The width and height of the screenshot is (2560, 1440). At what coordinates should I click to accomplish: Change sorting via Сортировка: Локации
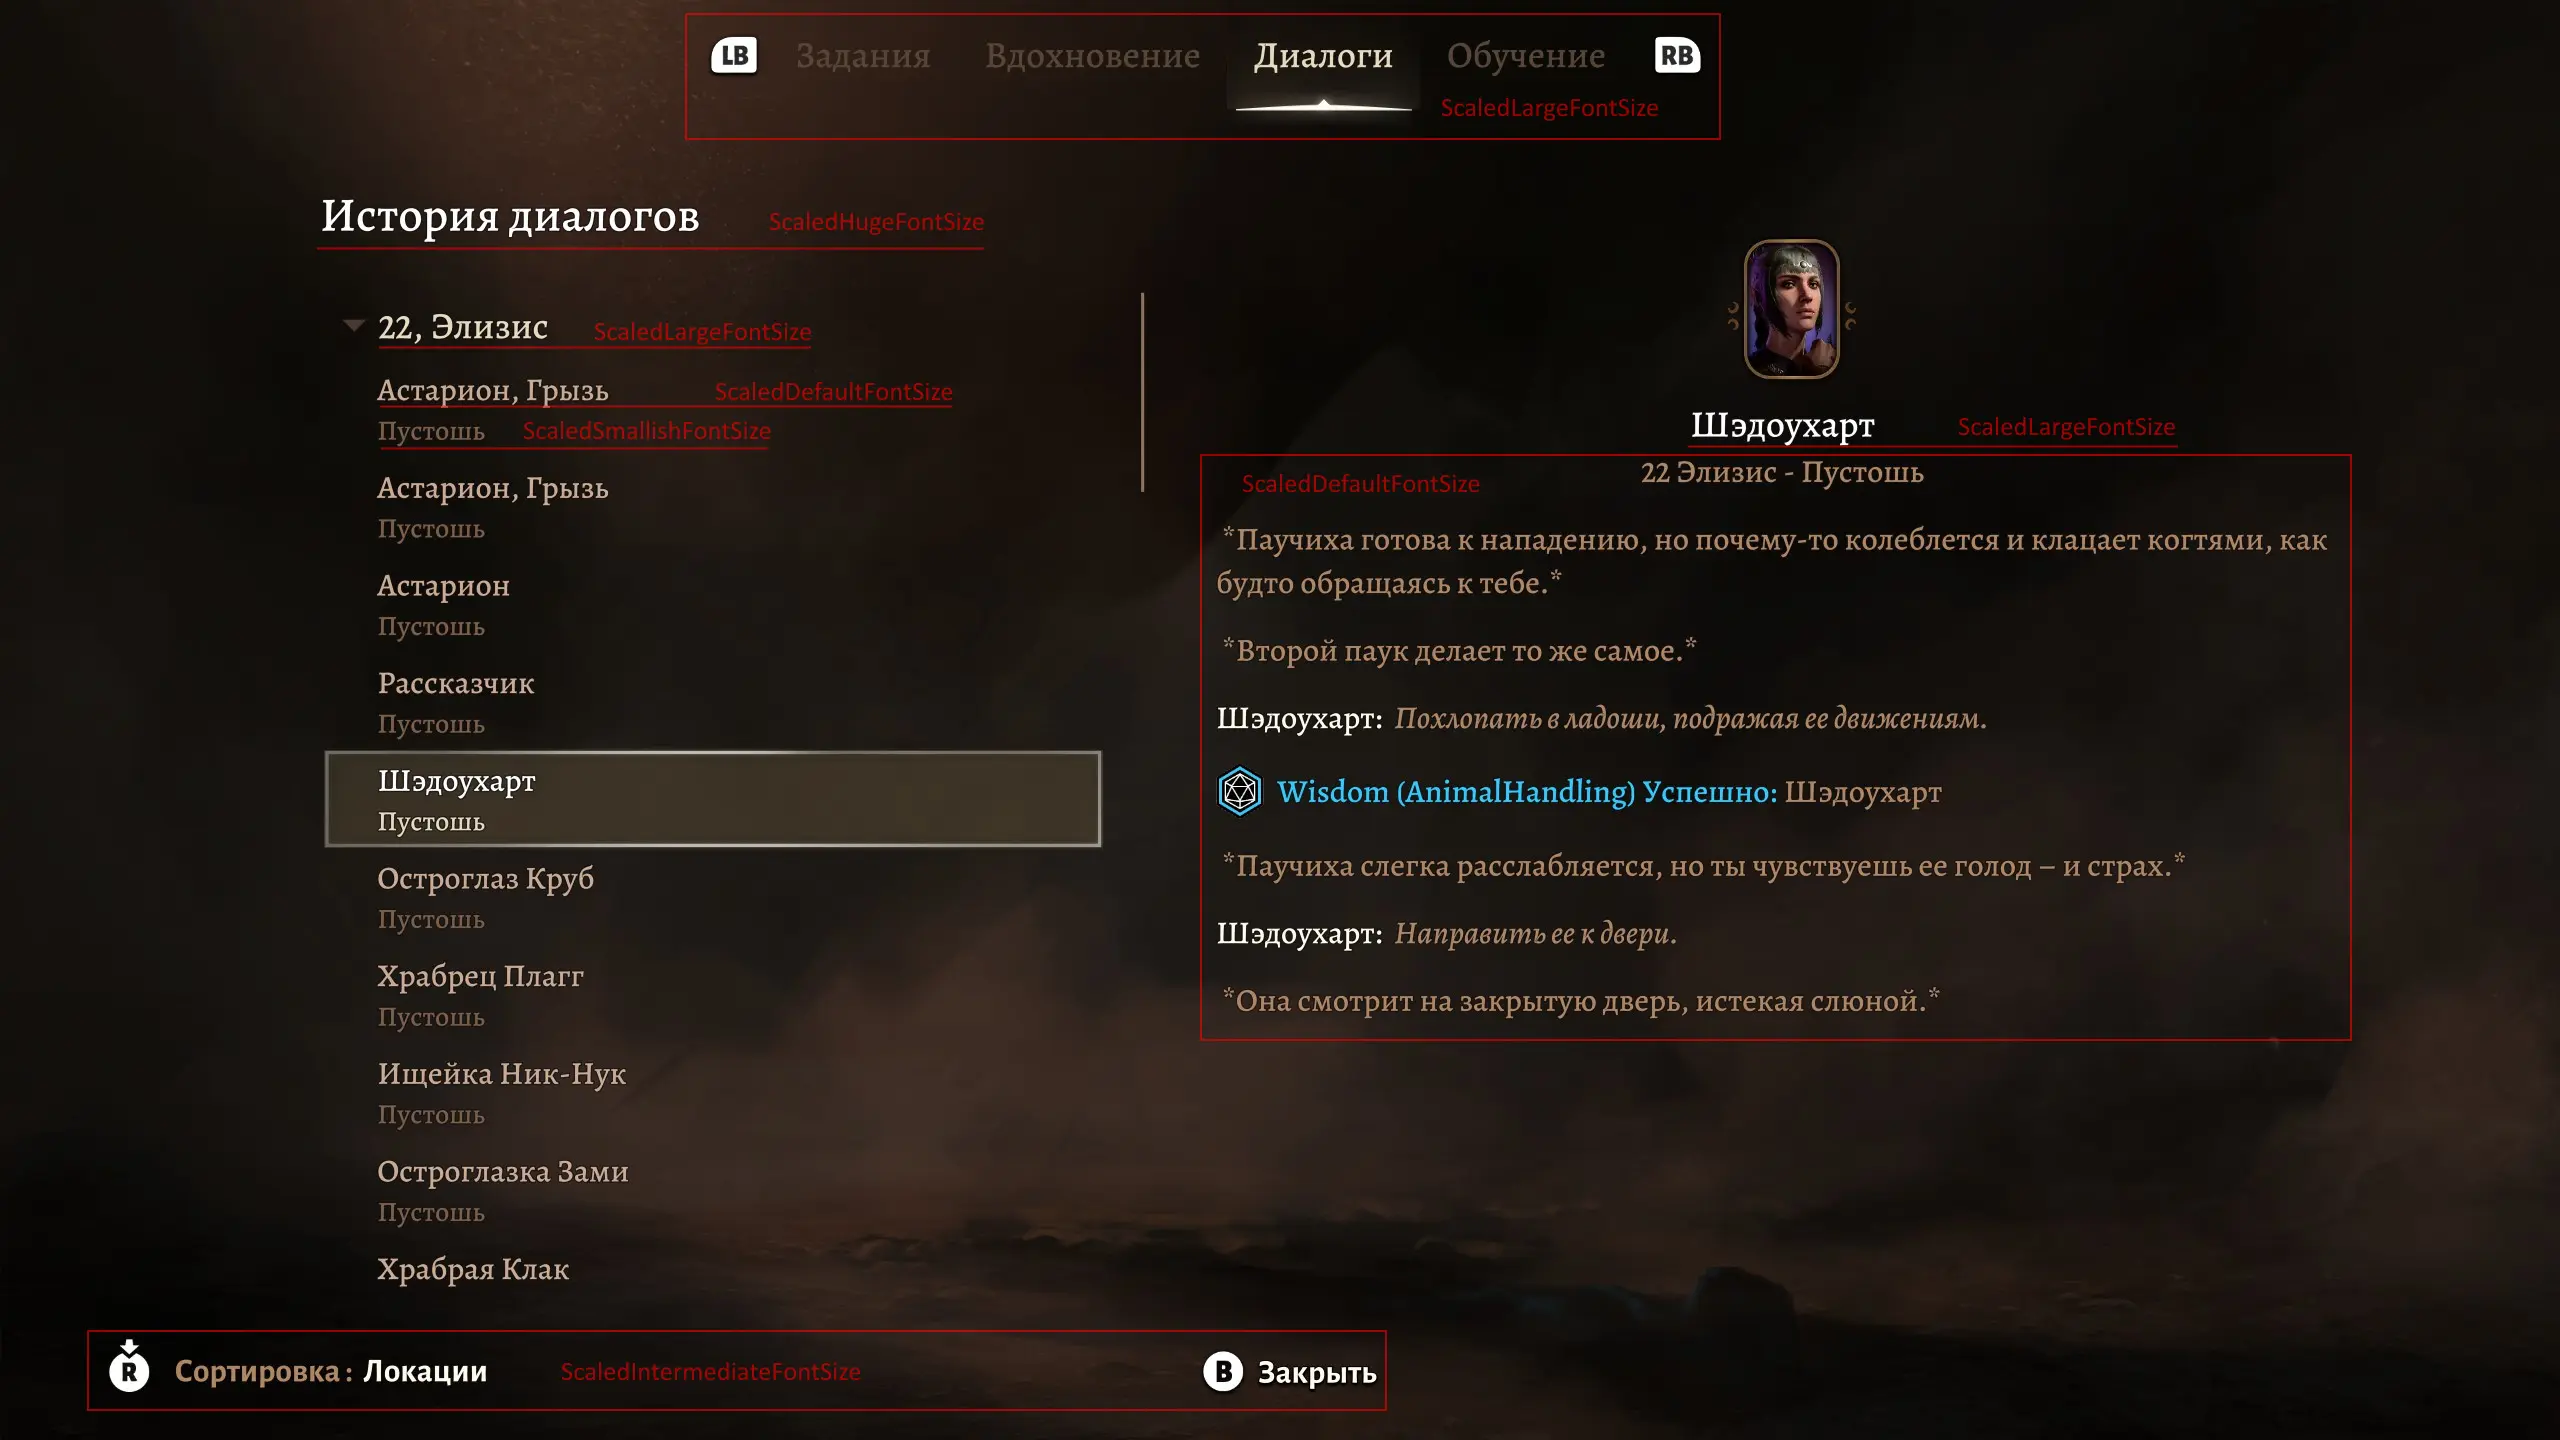[331, 1371]
